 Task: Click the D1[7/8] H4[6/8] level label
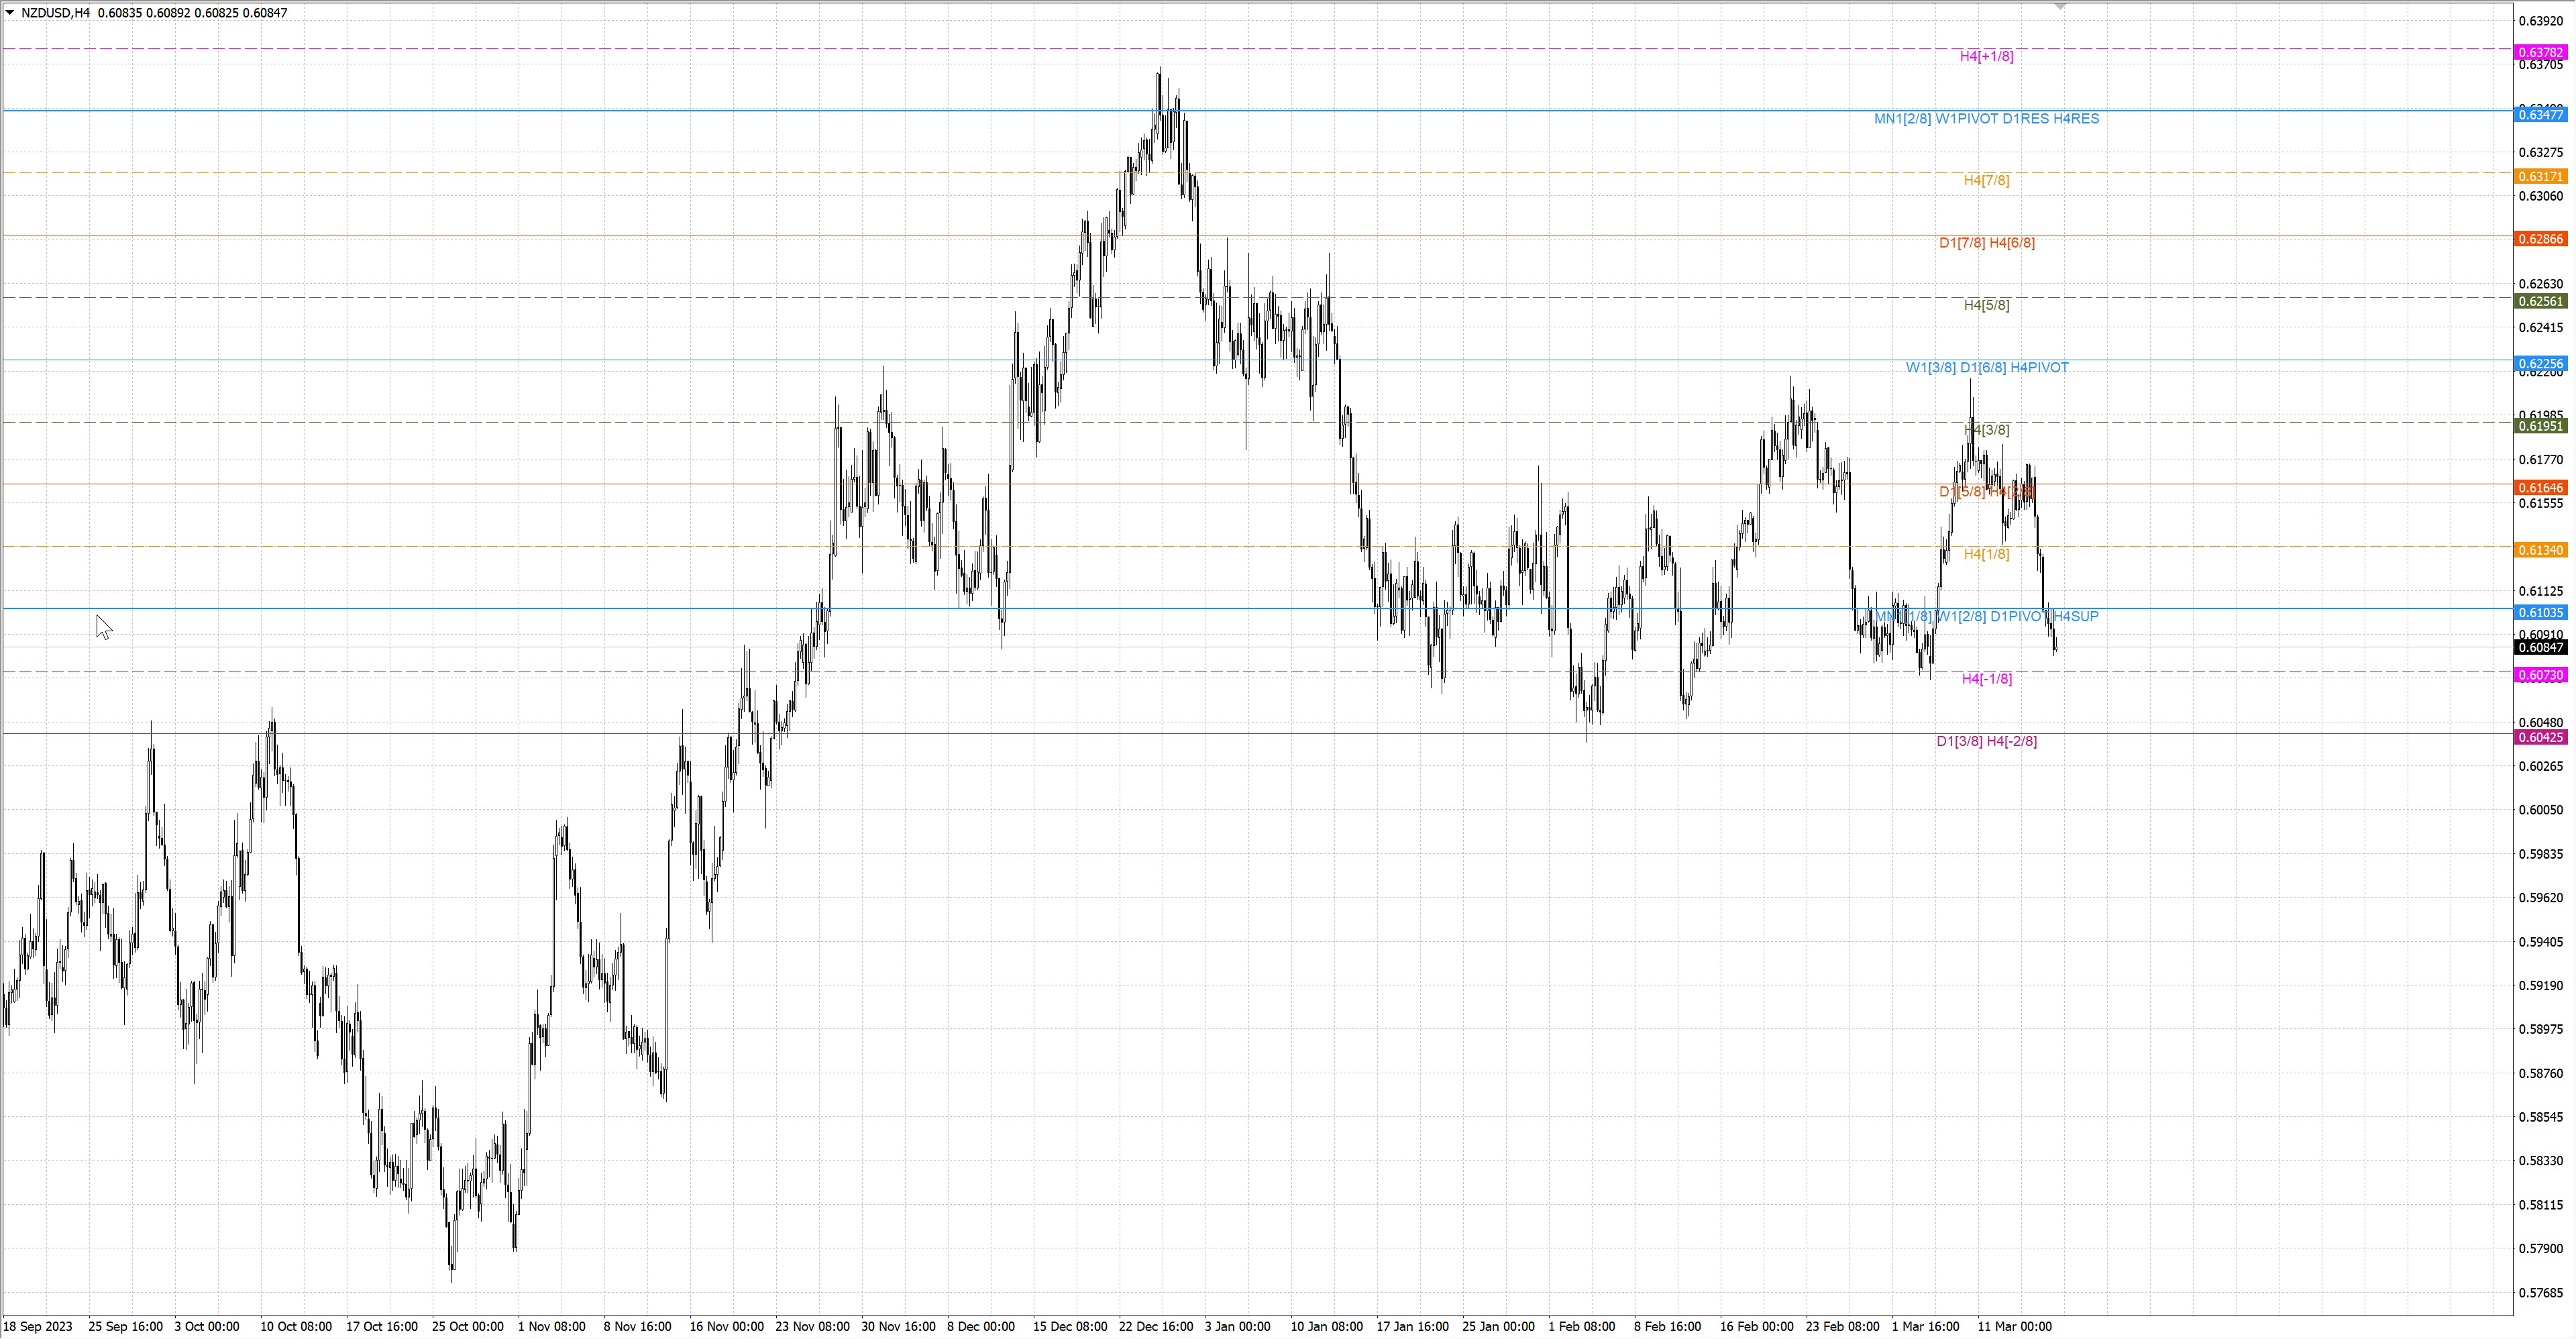coord(1986,243)
